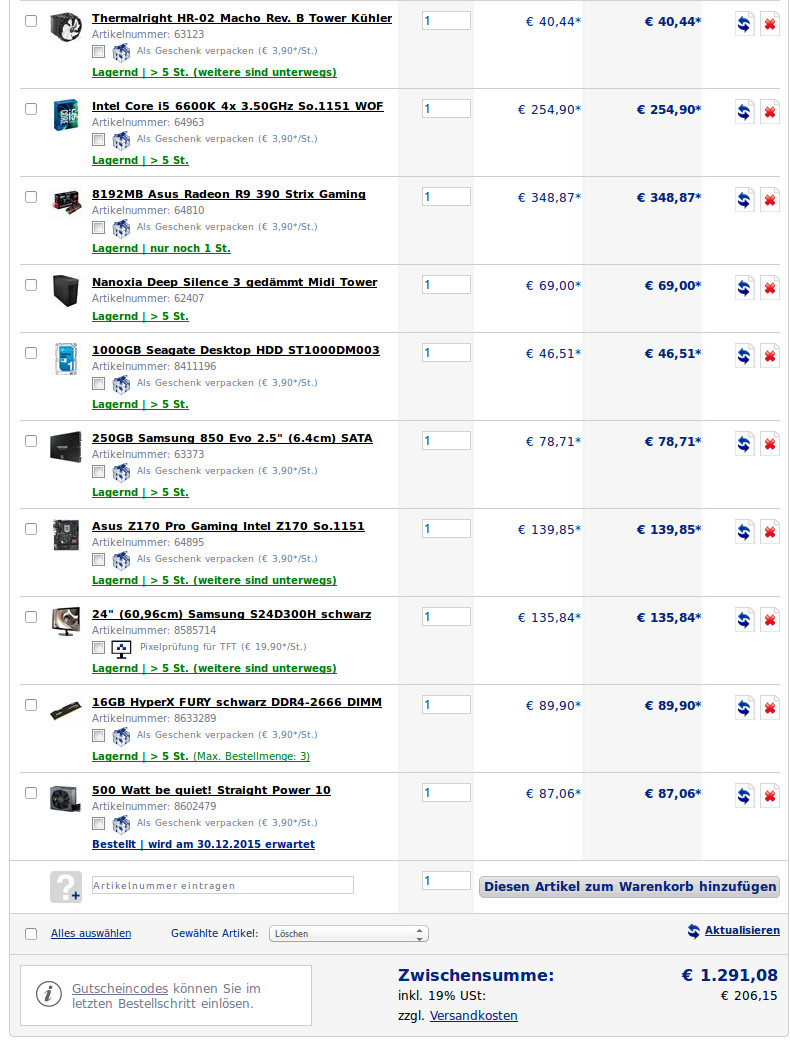790x1041 pixels.
Task: Enable Pixelprüfung für TFT checkbox
Action: (x=98, y=647)
